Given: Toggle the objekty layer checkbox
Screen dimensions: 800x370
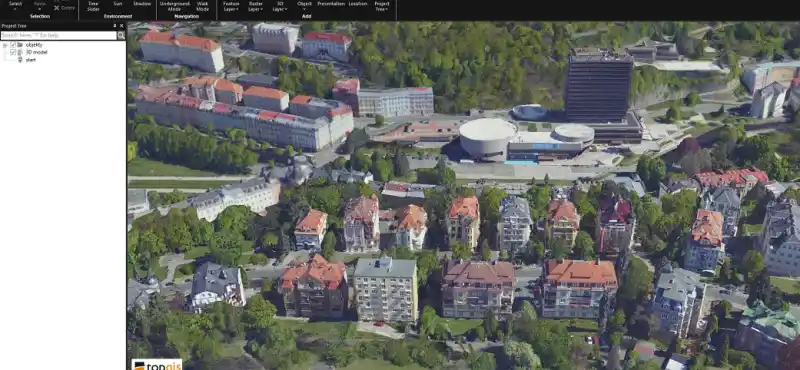Looking at the screenshot, I should pyautogui.click(x=13, y=45).
